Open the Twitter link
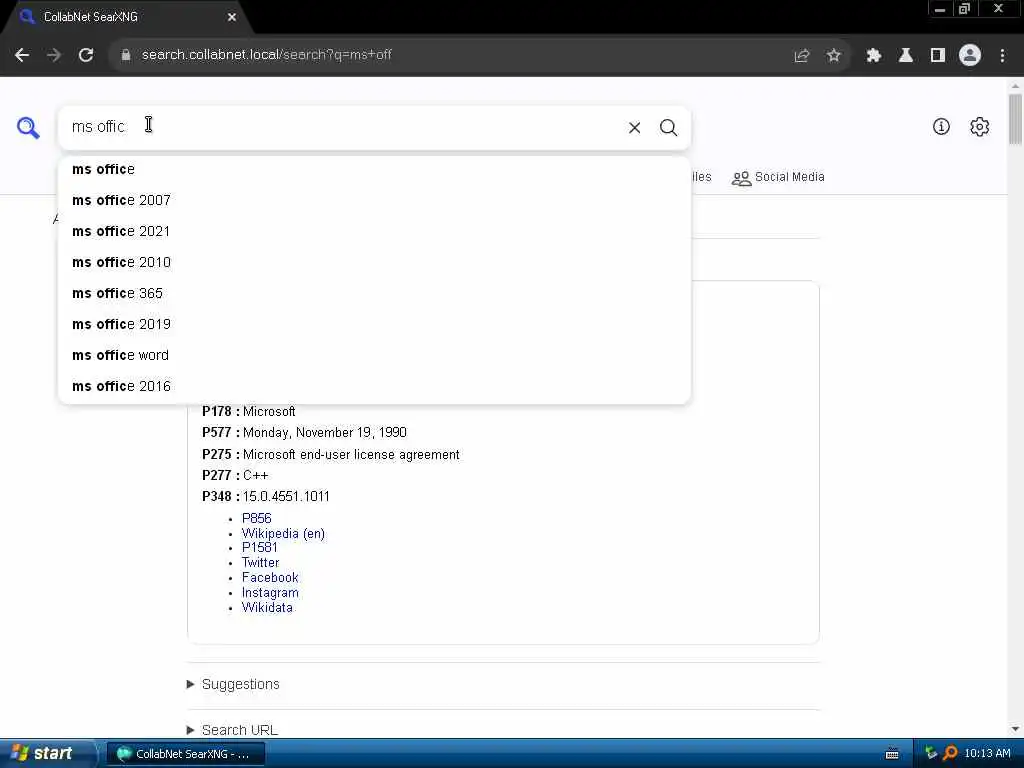The width and height of the screenshot is (1024, 768). tap(261, 563)
